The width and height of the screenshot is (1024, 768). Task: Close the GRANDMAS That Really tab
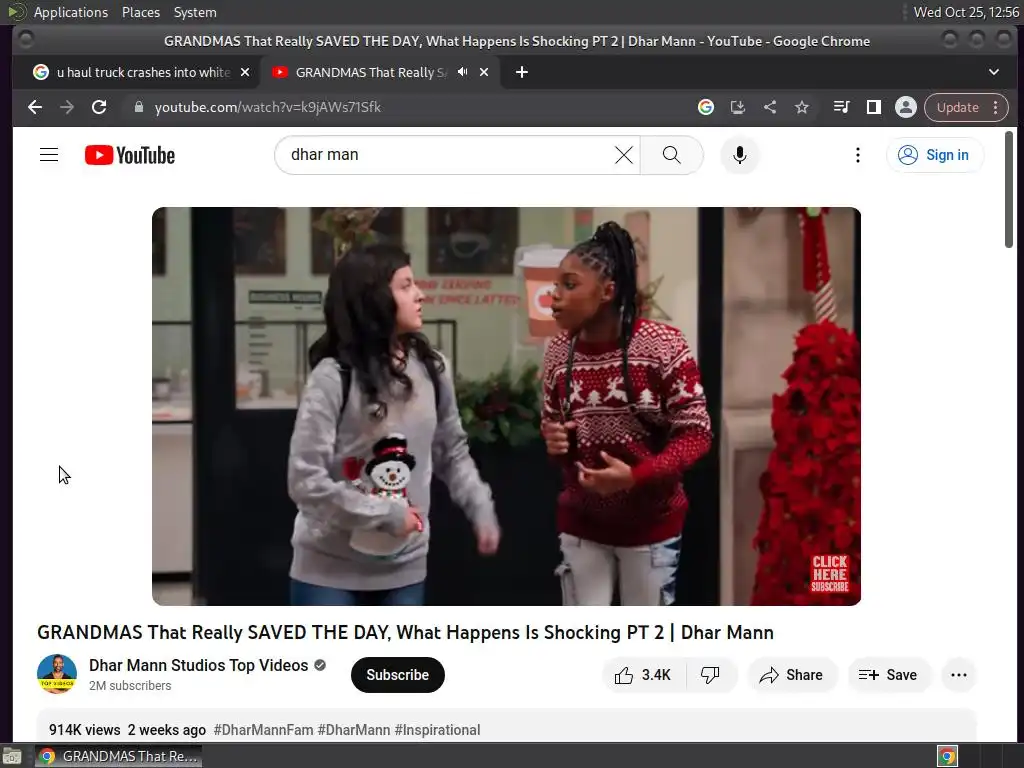click(x=484, y=72)
